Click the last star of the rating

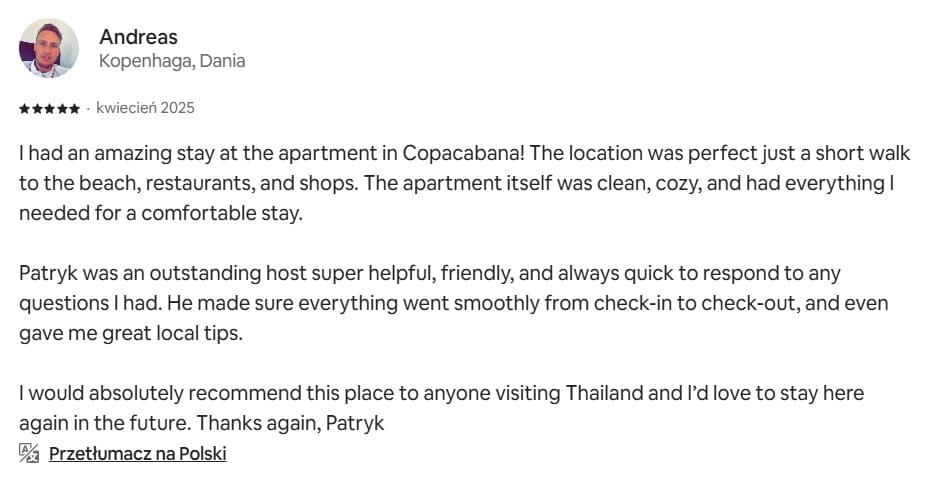pos(74,108)
